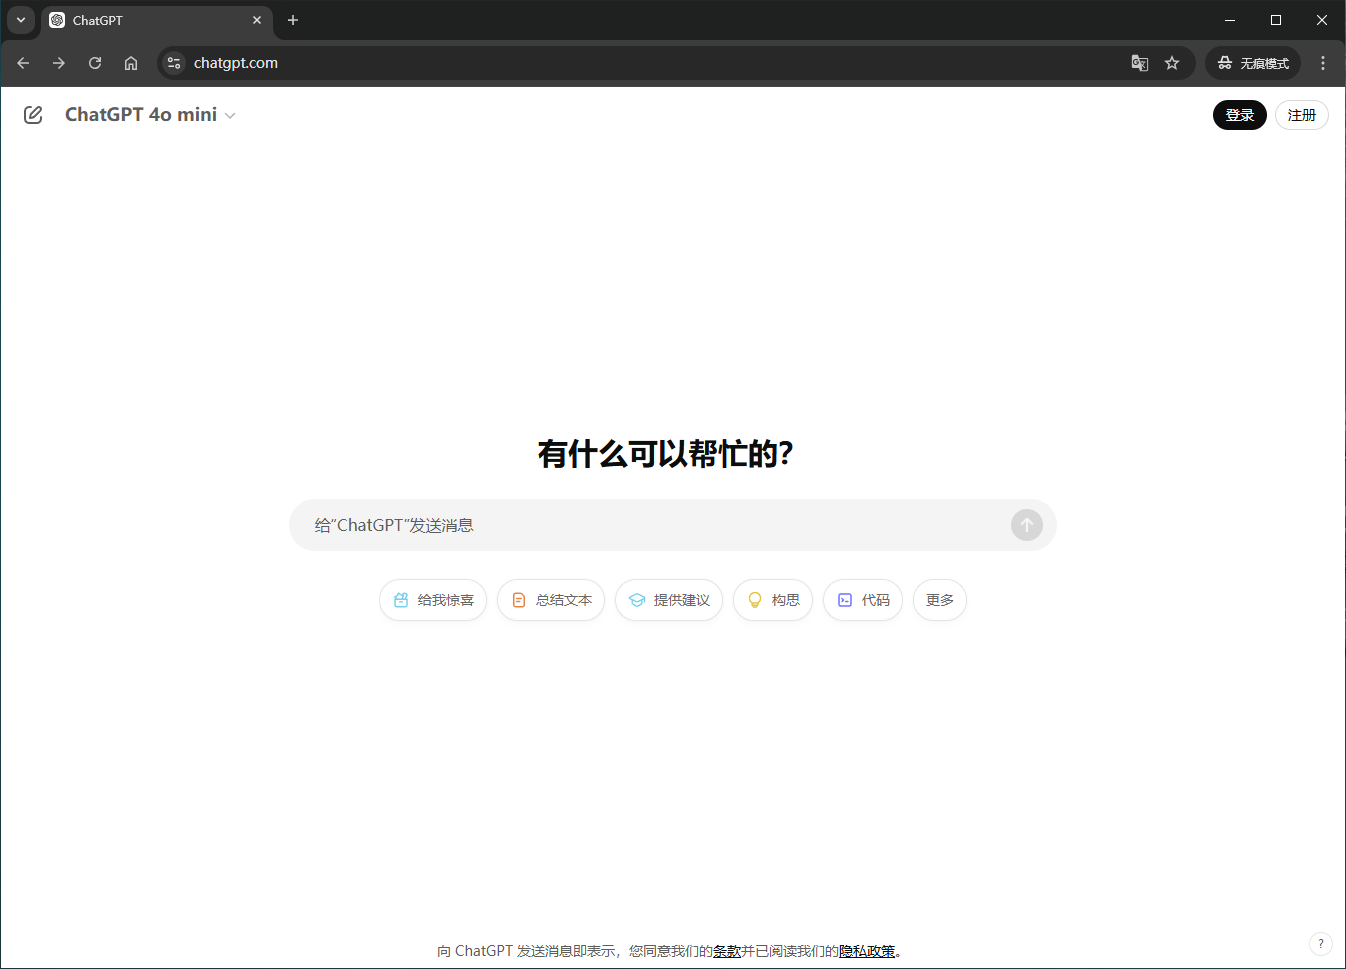Select the 构思 lightbulb suggestion chip
The width and height of the screenshot is (1346, 969).
coord(773,600)
